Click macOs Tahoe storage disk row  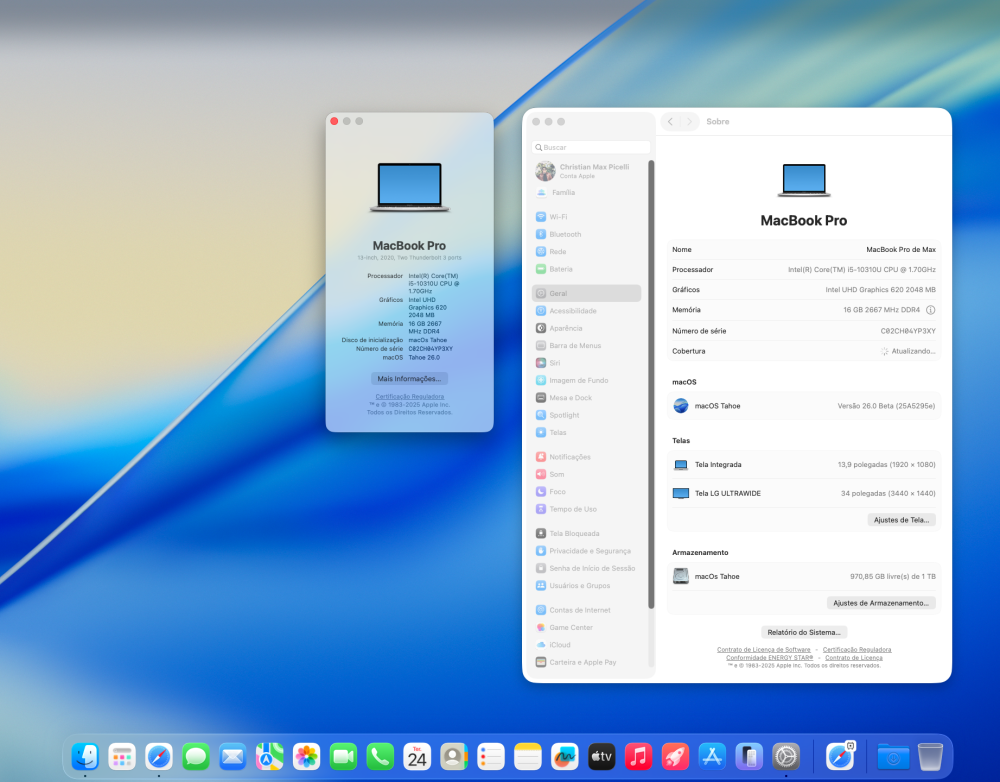(x=804, y=576)
